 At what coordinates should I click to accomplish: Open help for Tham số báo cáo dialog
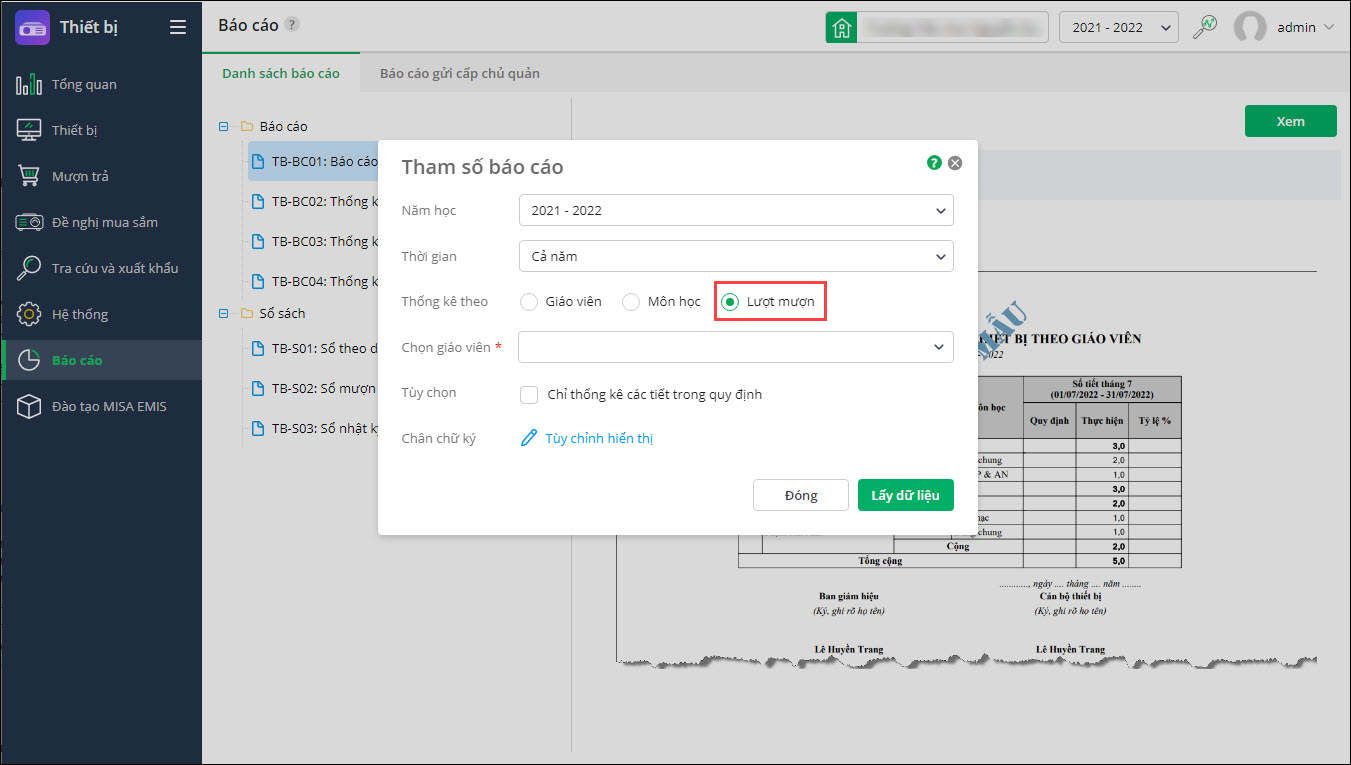coord(934,162)
